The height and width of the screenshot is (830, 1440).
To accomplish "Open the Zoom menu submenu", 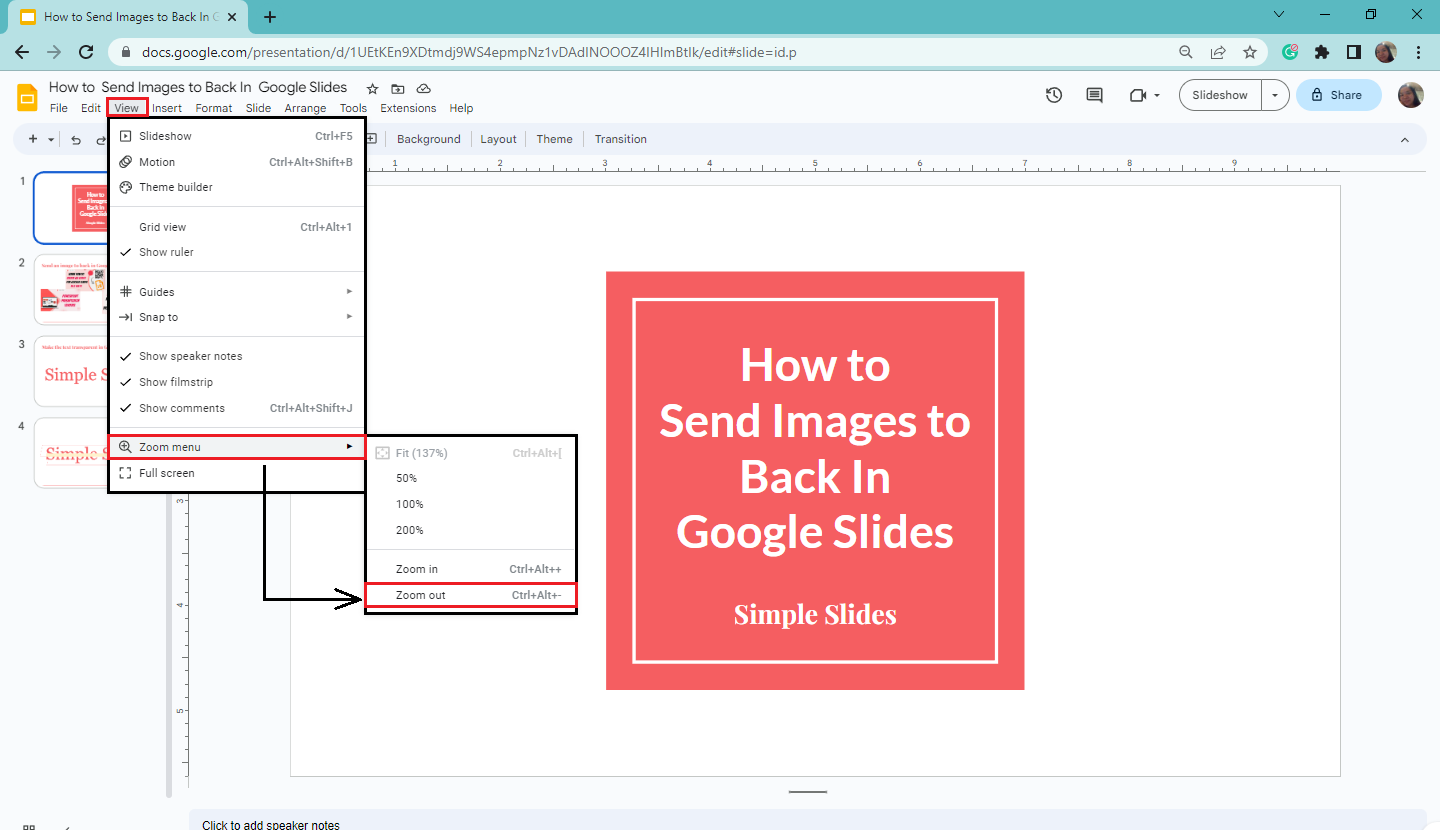I will [237, 447].
